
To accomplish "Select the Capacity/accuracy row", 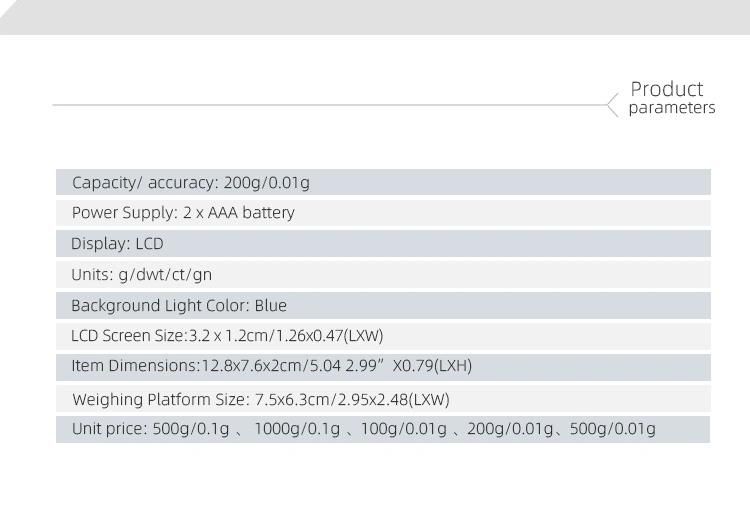I will tap(383, 182).
